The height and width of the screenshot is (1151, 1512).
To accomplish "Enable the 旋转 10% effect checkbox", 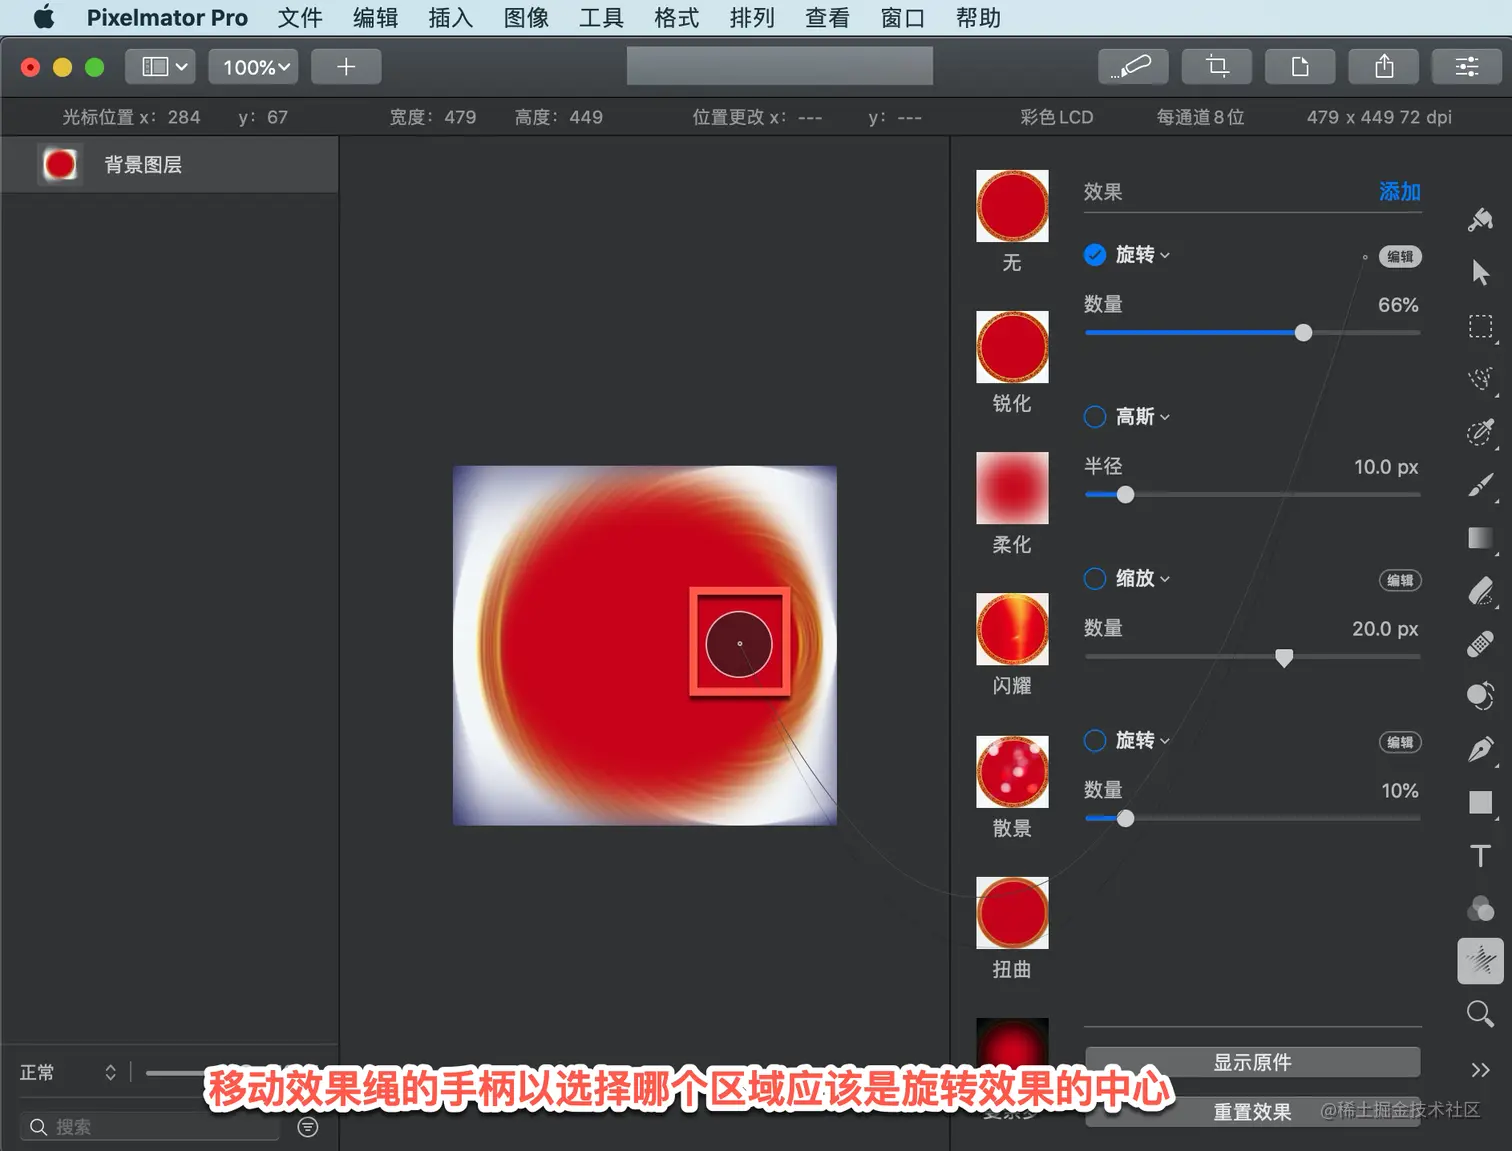I will coord(1095,741).
